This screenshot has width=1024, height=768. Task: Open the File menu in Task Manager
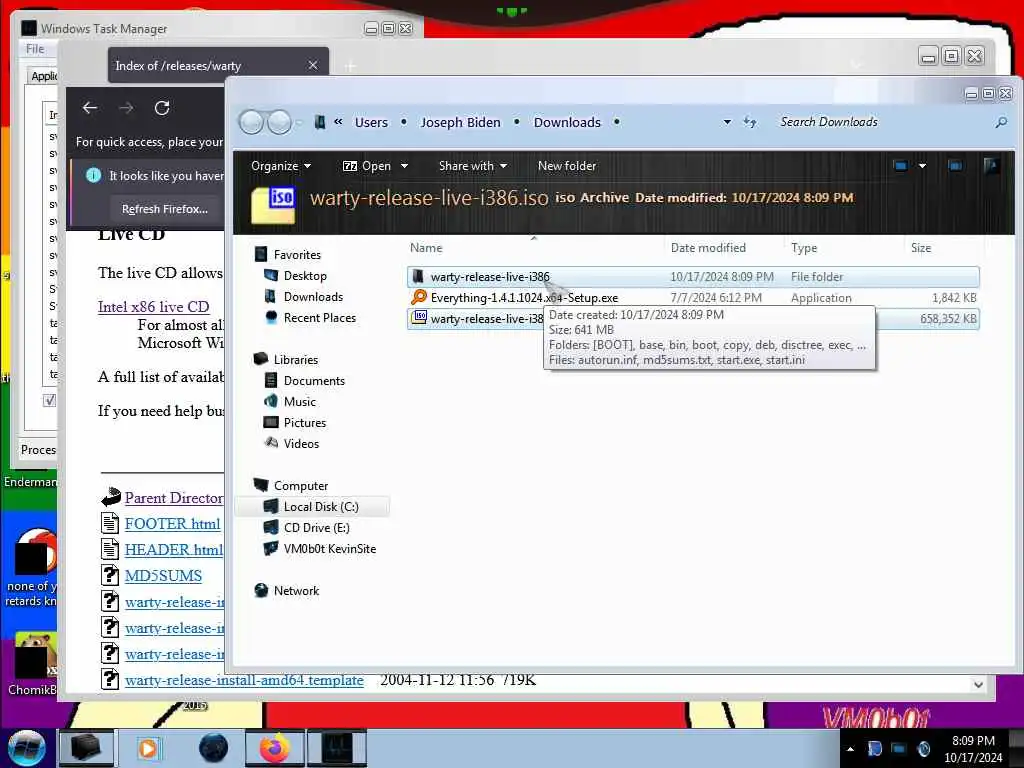coord(35,49)
